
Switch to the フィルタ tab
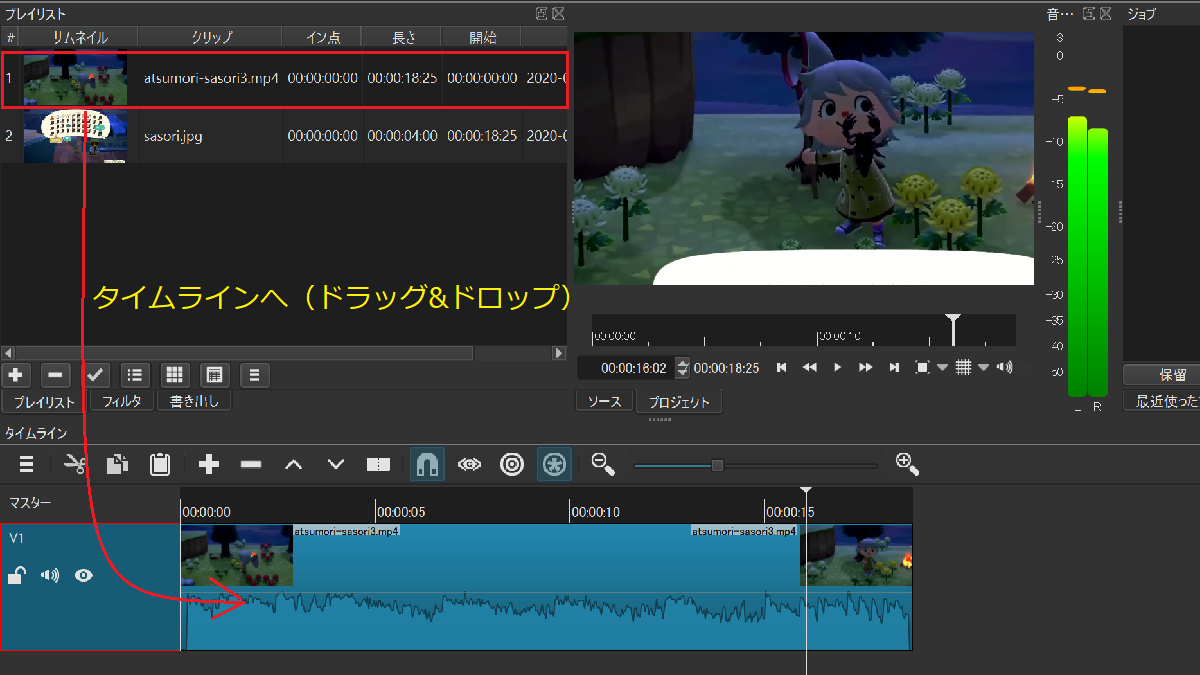(122, 401)
